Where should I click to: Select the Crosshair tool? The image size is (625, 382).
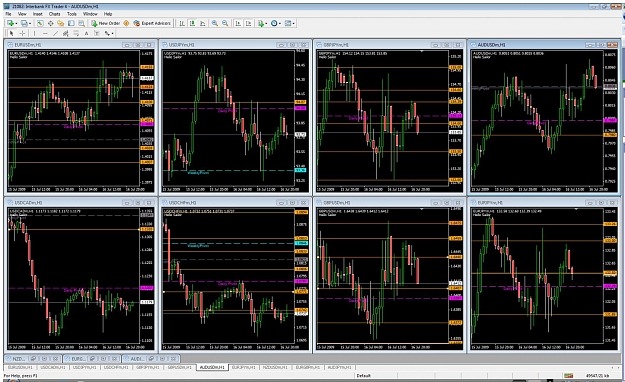pyautogui.click(x=22, y=33)
